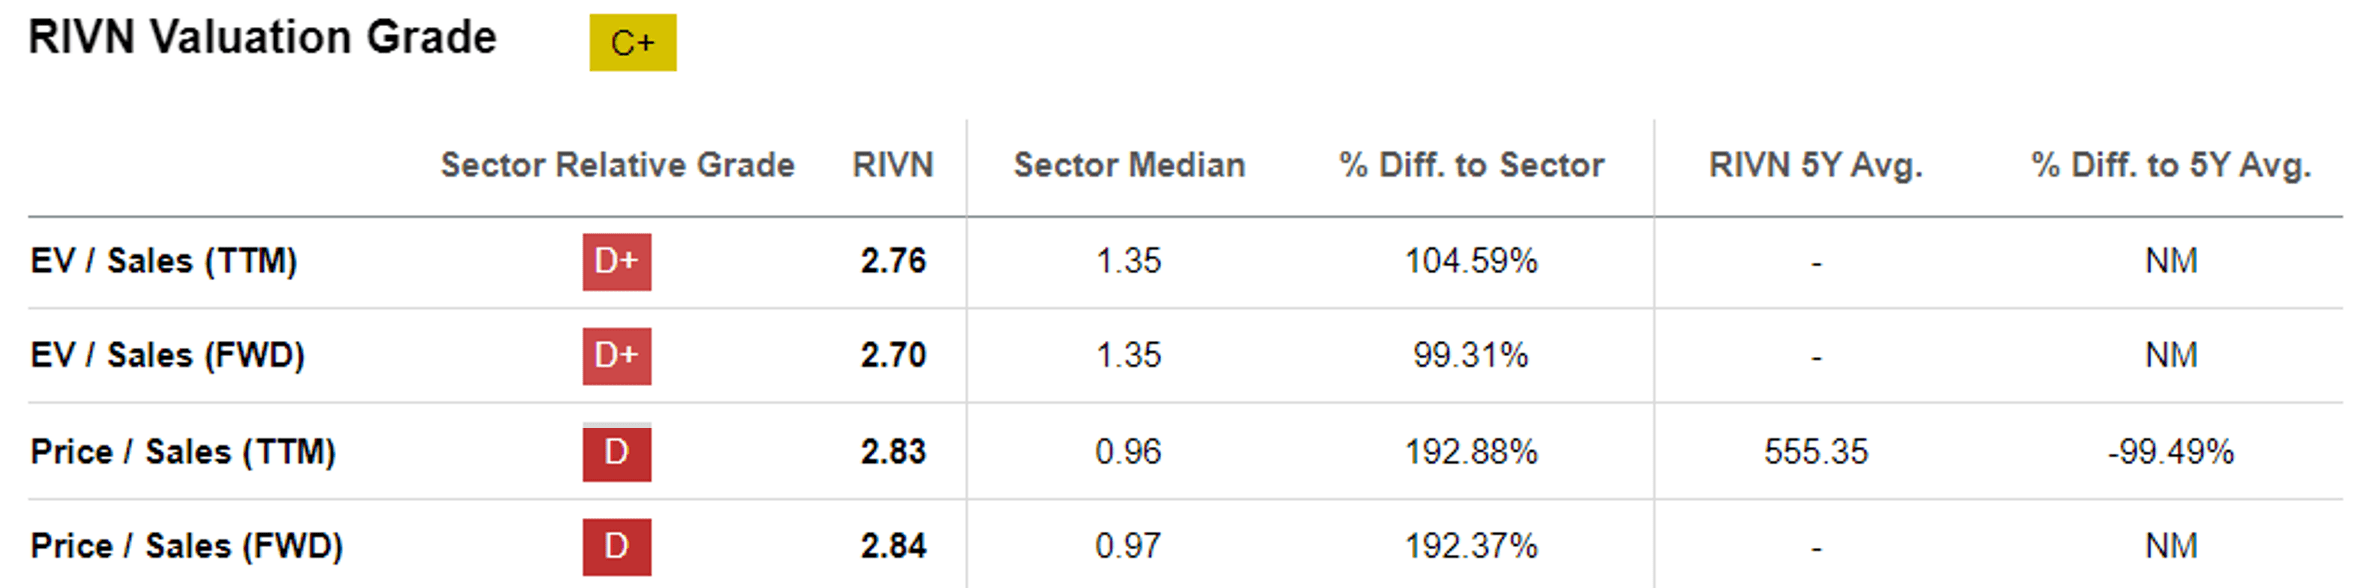This screenshot has width=2372, height=588.
Task: Open the EV / Sales (TTM) metric
Action: coord(164,261)
